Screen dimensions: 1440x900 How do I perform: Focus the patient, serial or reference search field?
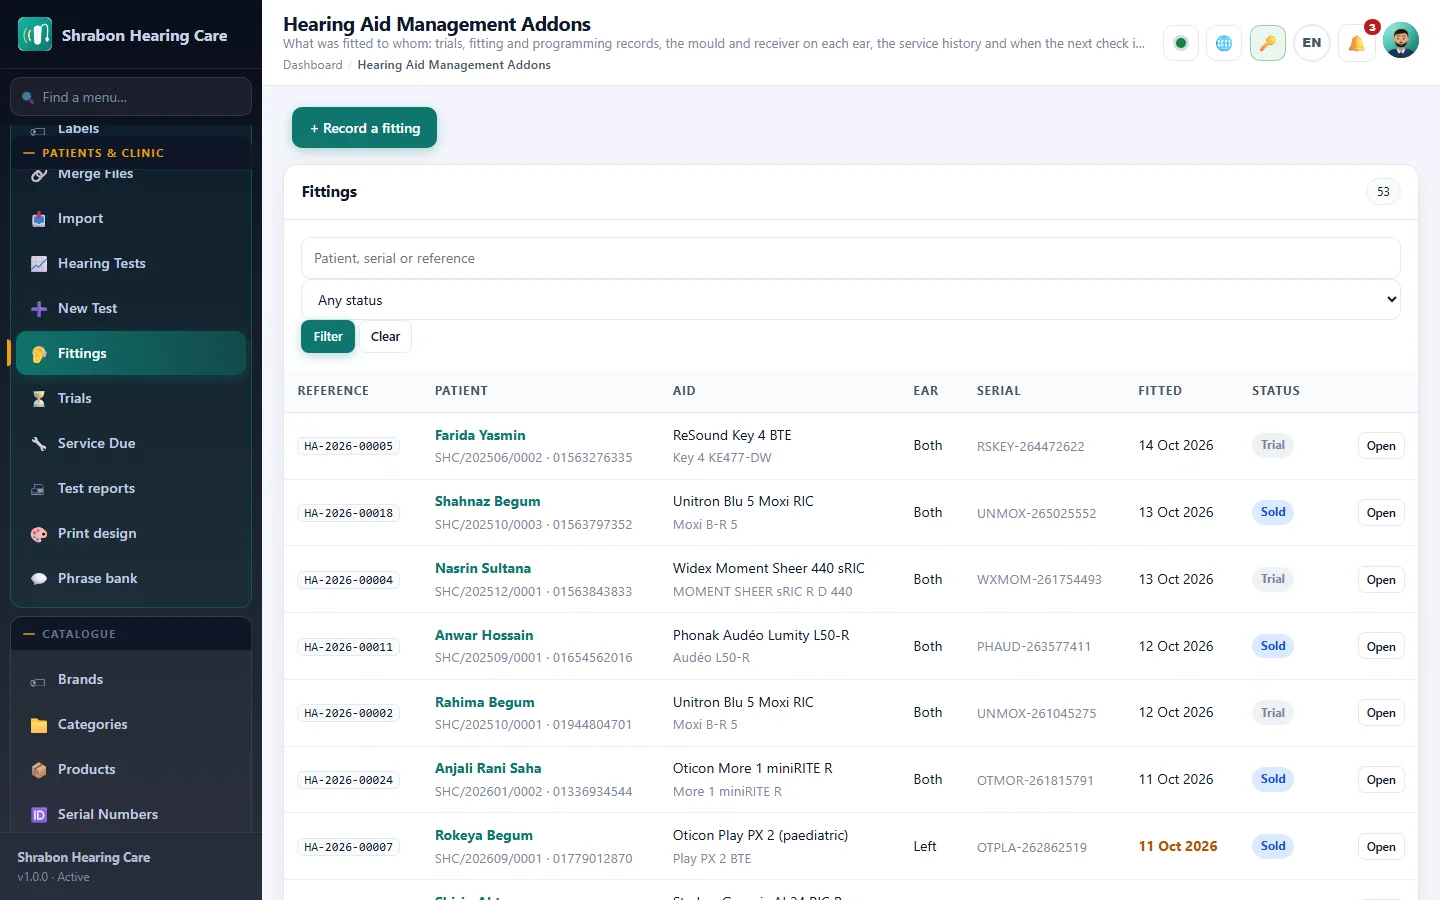851,258
